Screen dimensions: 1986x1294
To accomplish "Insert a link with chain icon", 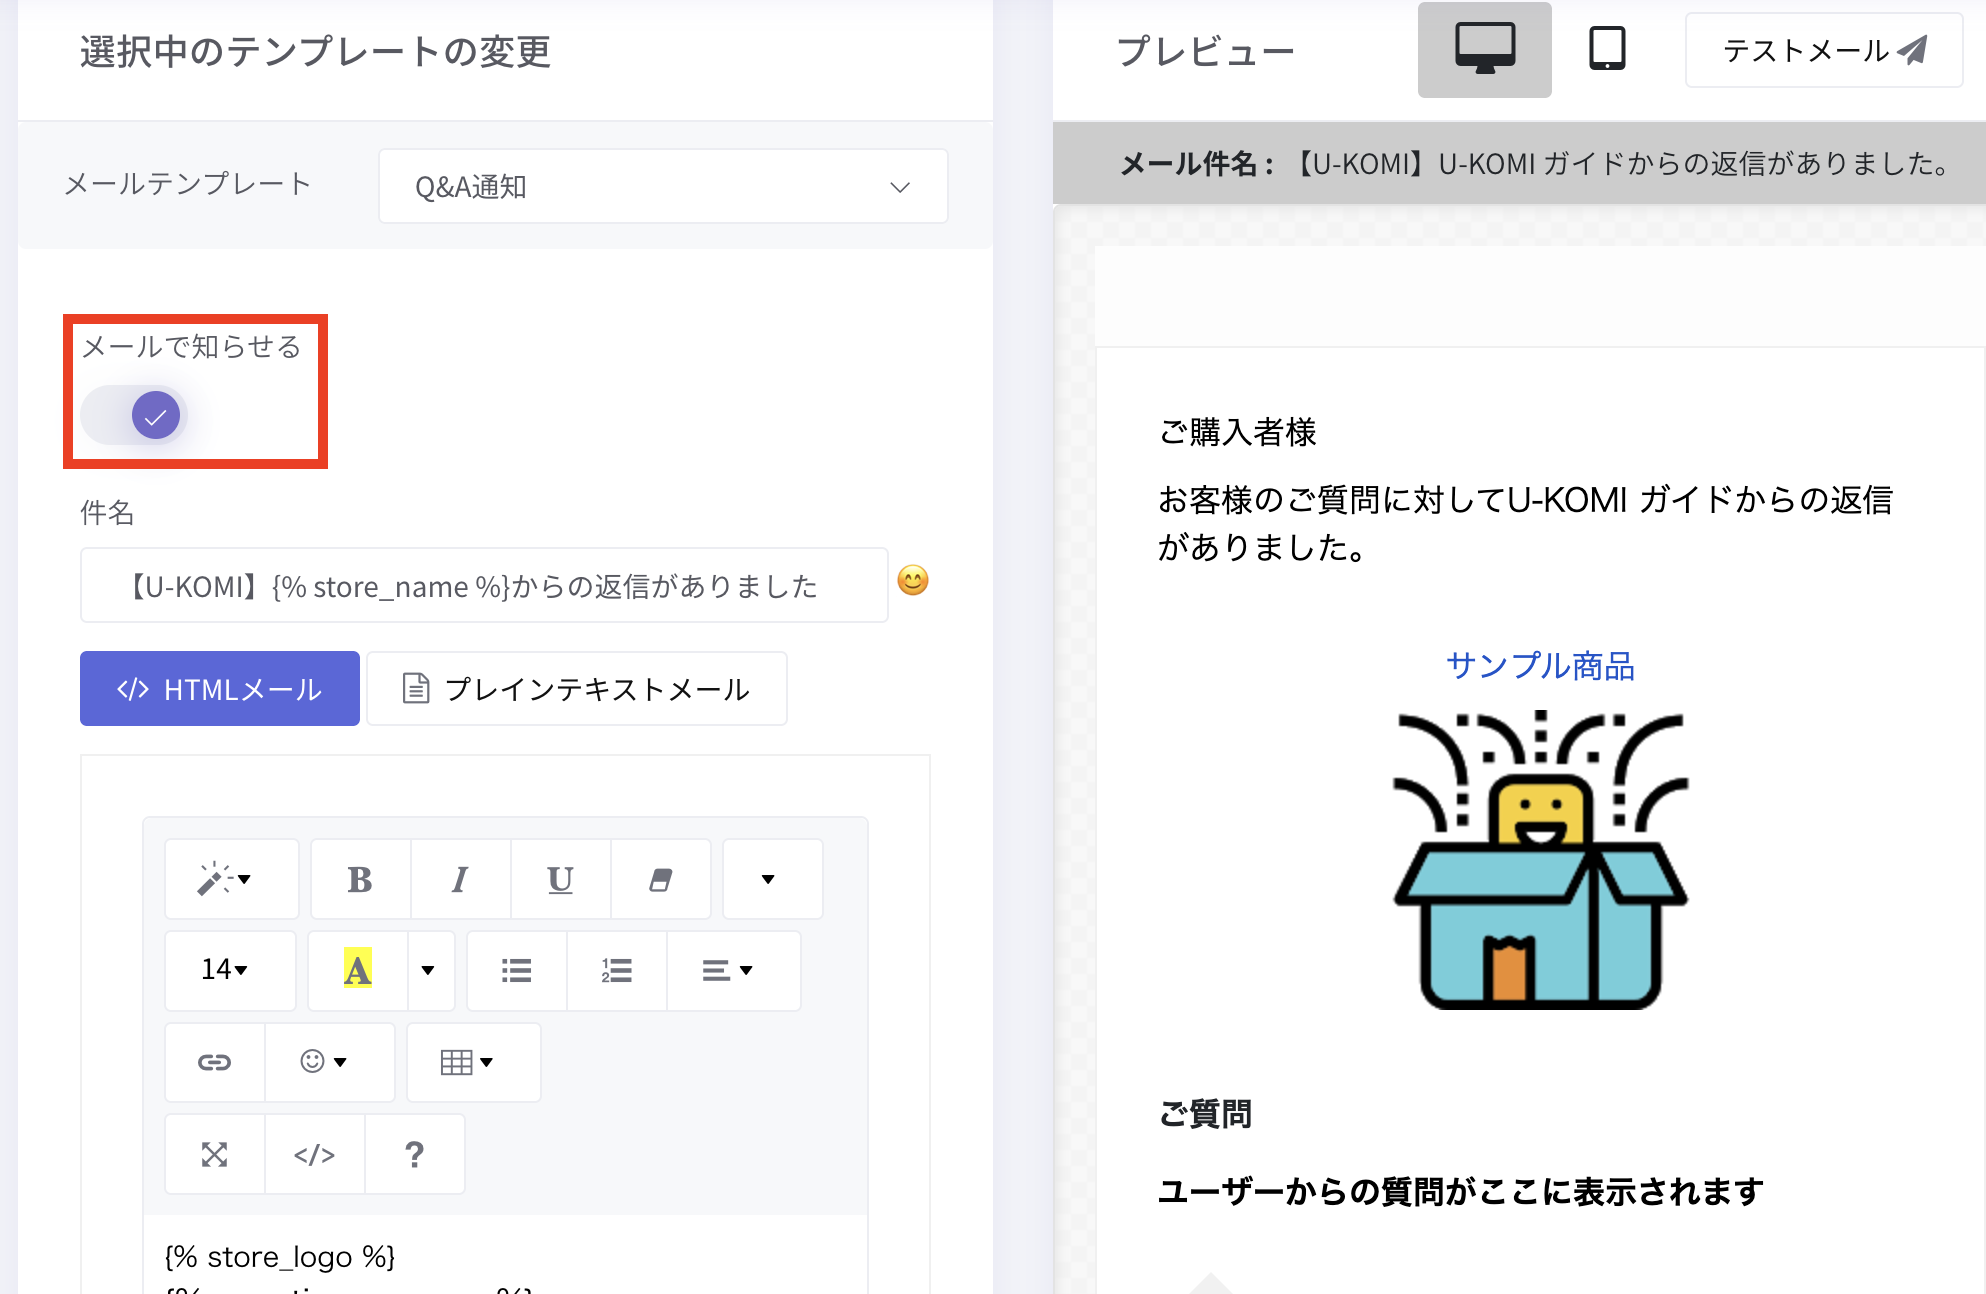I will pos(214,1062).
